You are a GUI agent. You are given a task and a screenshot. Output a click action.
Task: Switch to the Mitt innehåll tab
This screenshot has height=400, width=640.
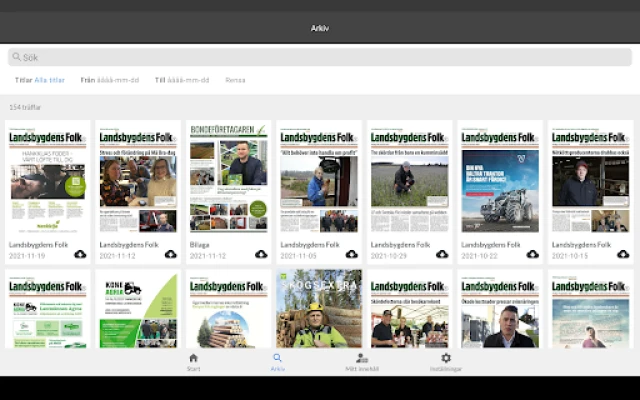coord(361,362)
